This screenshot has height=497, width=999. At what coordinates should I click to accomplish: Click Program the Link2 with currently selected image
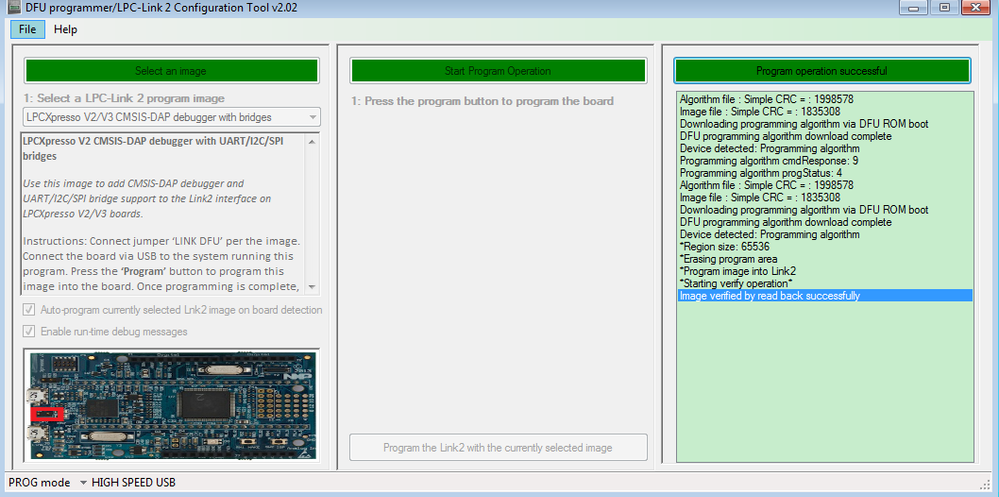pyautogui.click(x=498, y=447)
